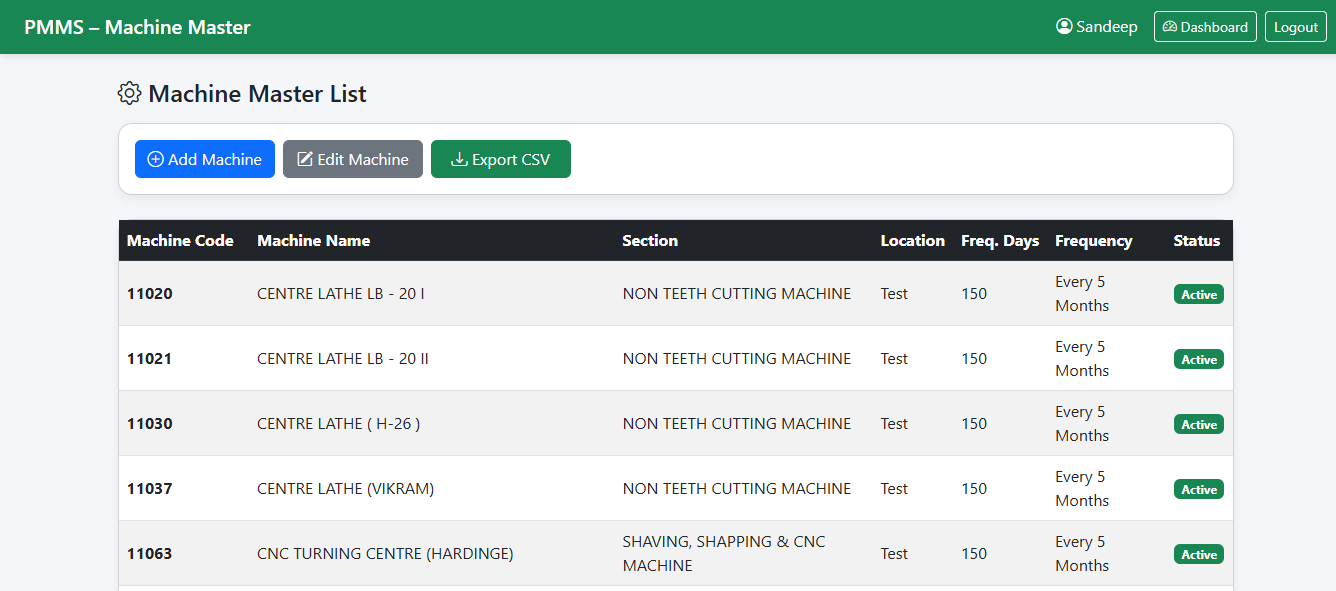This screenshot has width=1336, height=591.
Task: Click the PMMS – Machine Master brand title
Action: [137, 27]
